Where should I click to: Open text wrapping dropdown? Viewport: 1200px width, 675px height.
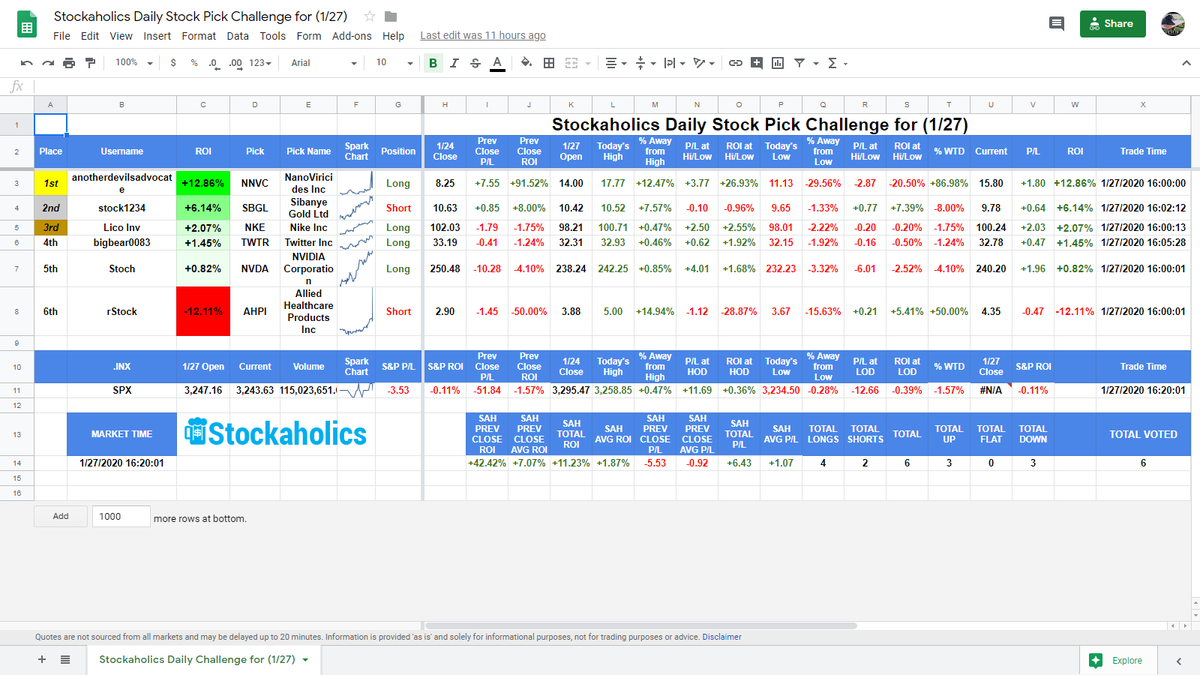pyautogui.click(x=673, y=63)
